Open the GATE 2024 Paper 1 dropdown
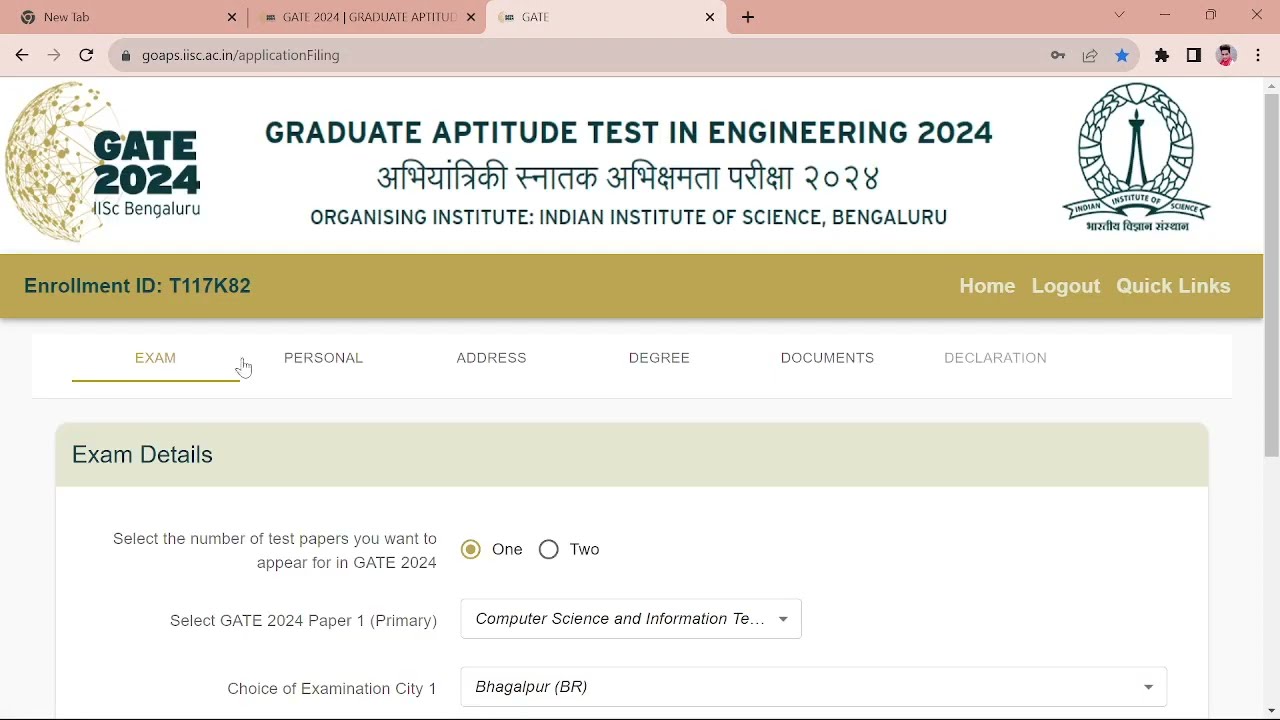Image resolution: width=1280 pixels, height=720 pixels. pos(631,619)
